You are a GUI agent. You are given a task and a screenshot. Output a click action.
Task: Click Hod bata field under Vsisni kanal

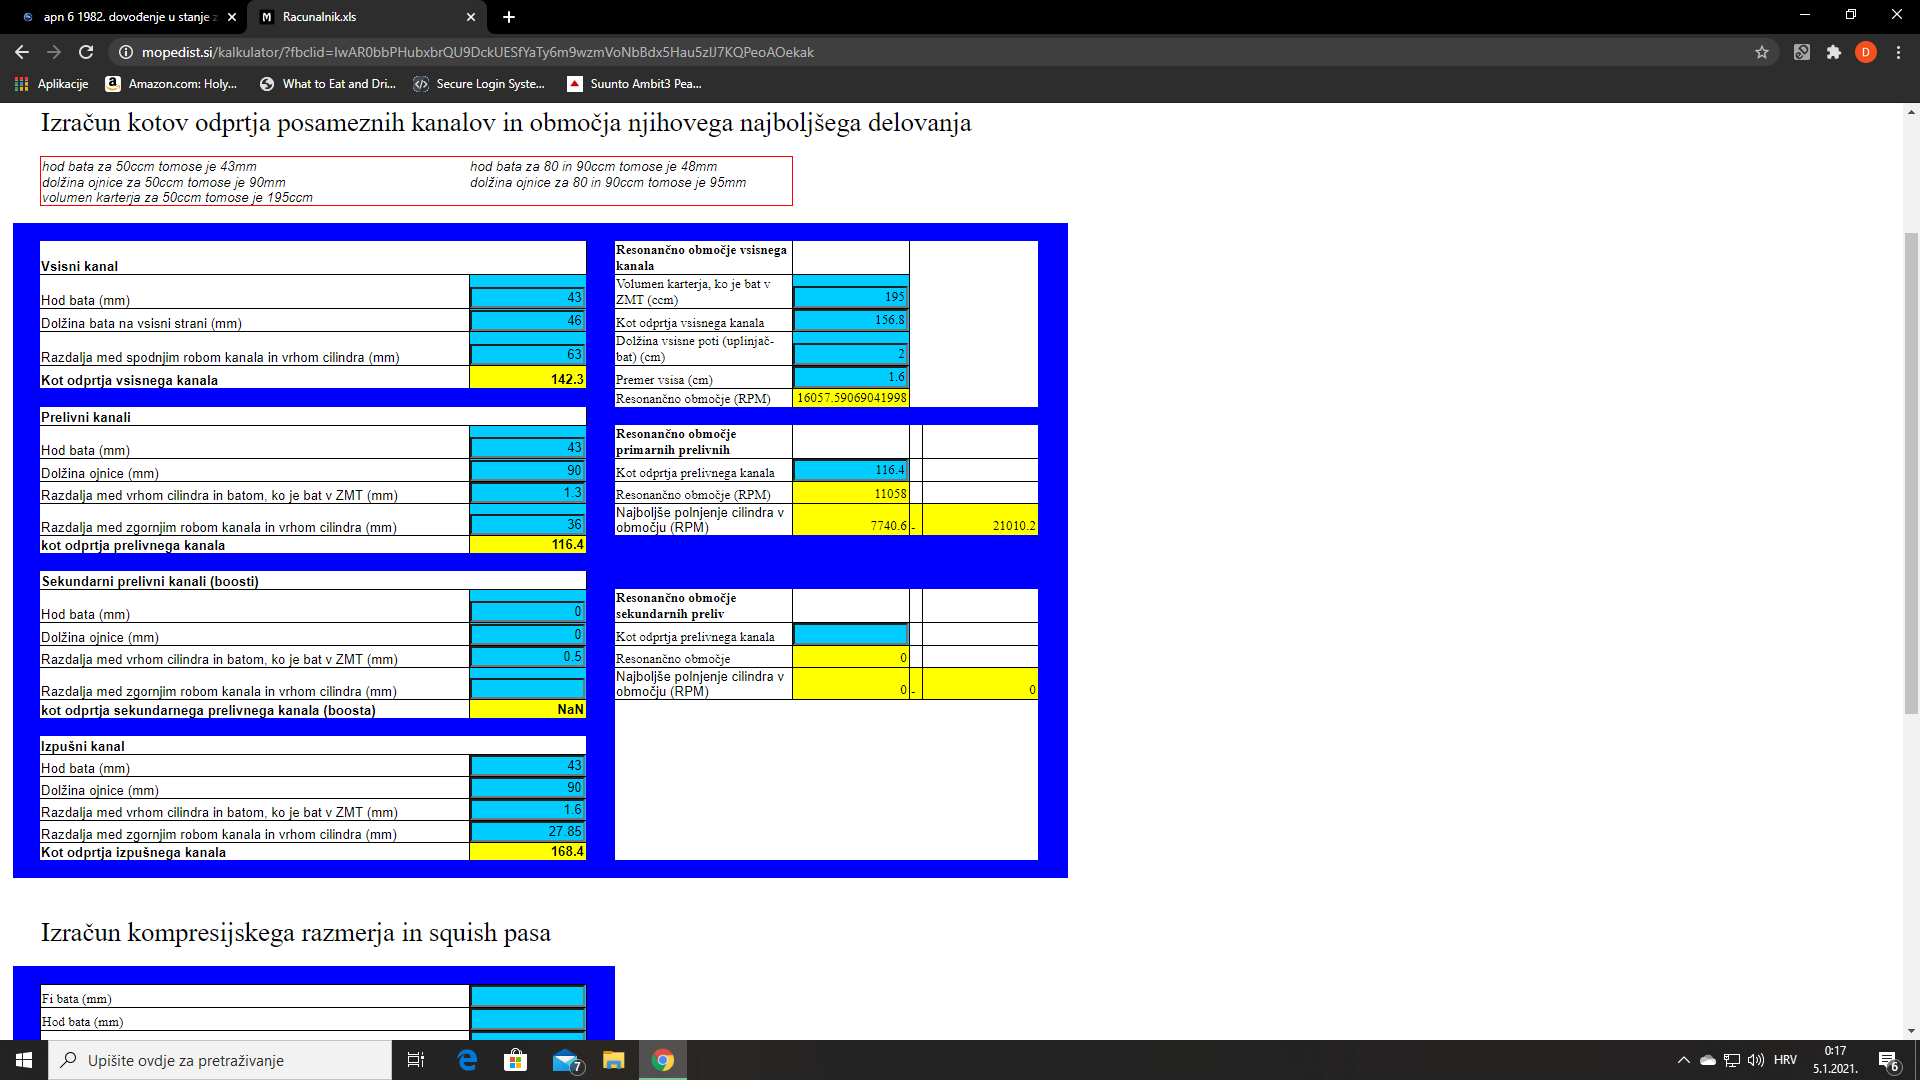coord(527,297)
